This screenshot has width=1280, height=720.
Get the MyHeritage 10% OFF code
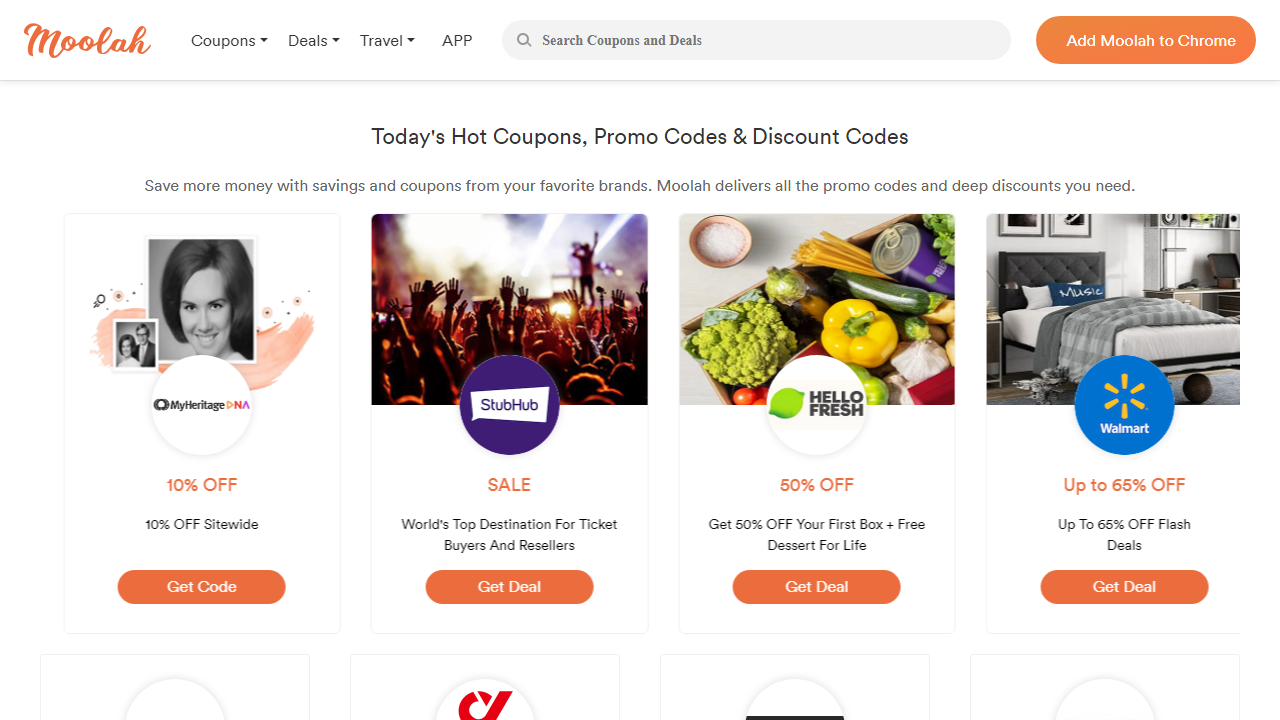(x=201, y=587)
